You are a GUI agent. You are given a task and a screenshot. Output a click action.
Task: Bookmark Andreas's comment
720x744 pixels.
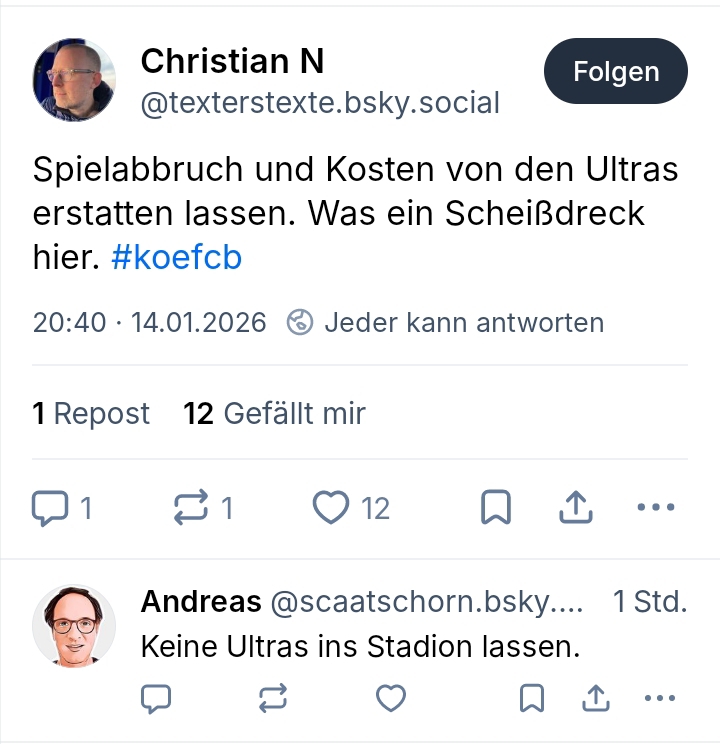click(x=532, y=698)
